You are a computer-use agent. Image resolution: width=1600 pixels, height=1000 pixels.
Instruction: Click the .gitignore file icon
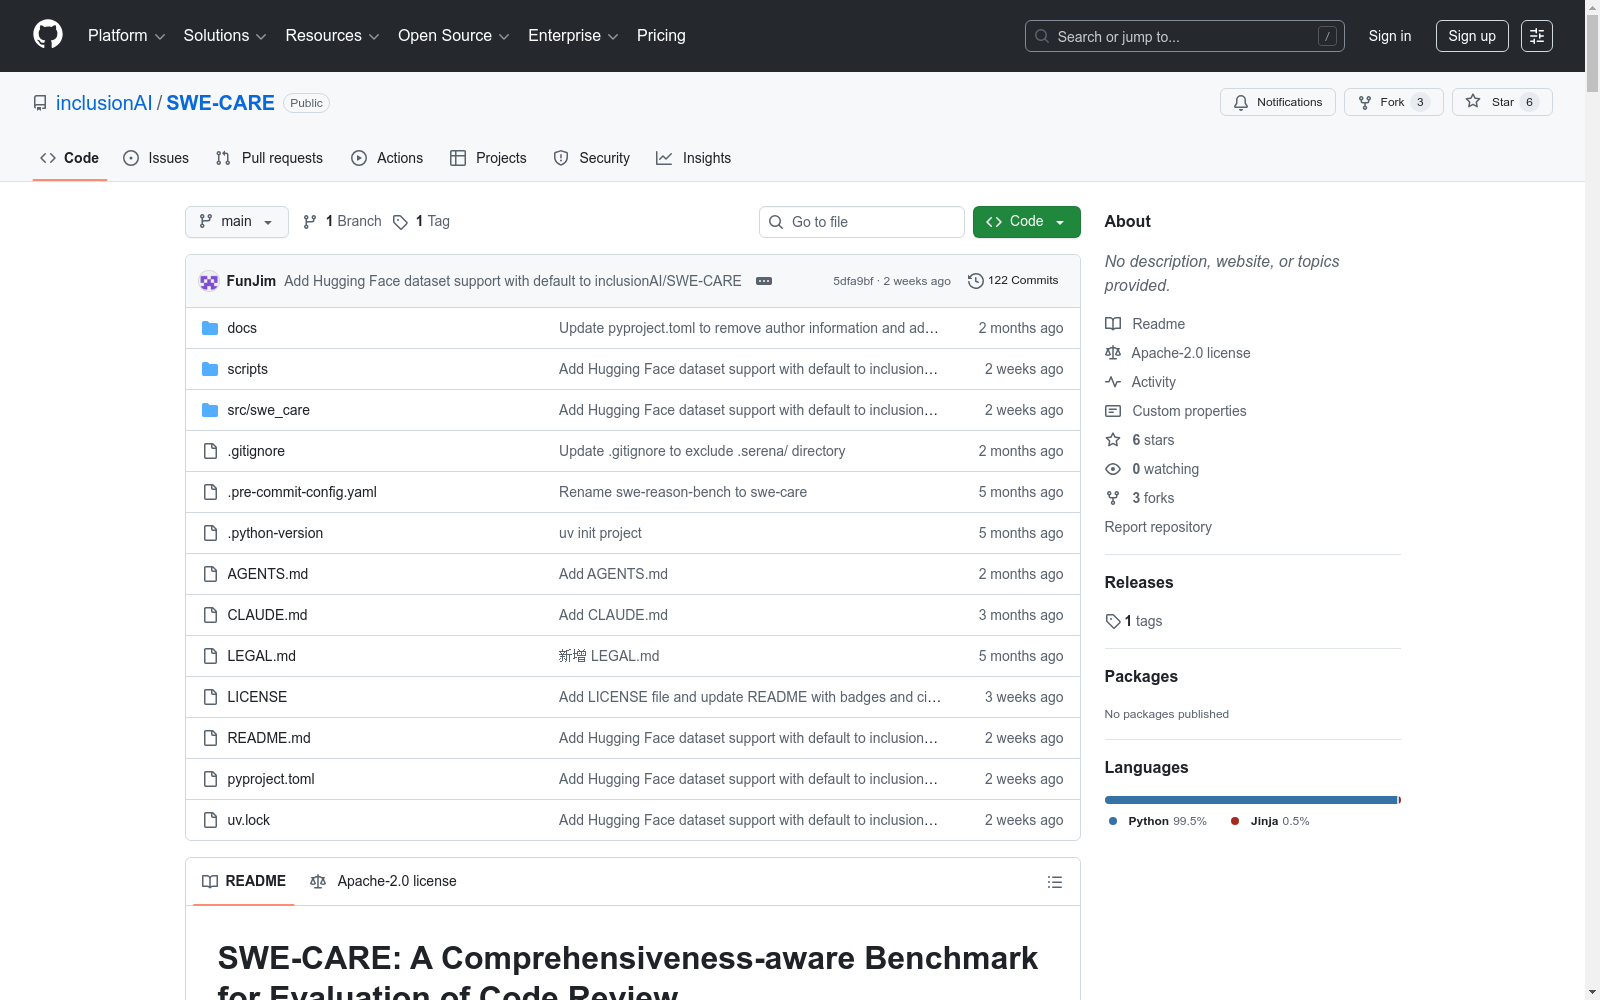click(210, 451)
